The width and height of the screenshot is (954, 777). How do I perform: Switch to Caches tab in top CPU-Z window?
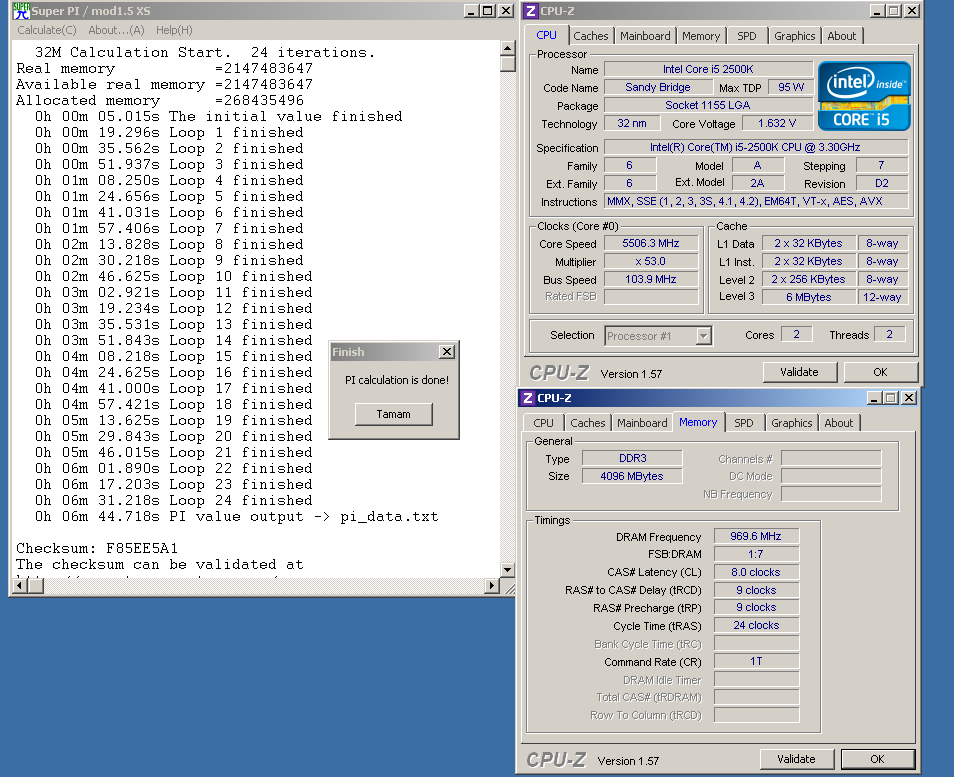tap(591, 36)
